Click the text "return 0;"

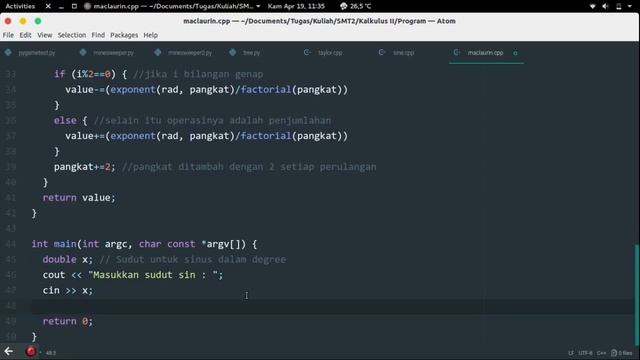click(68, 321)
